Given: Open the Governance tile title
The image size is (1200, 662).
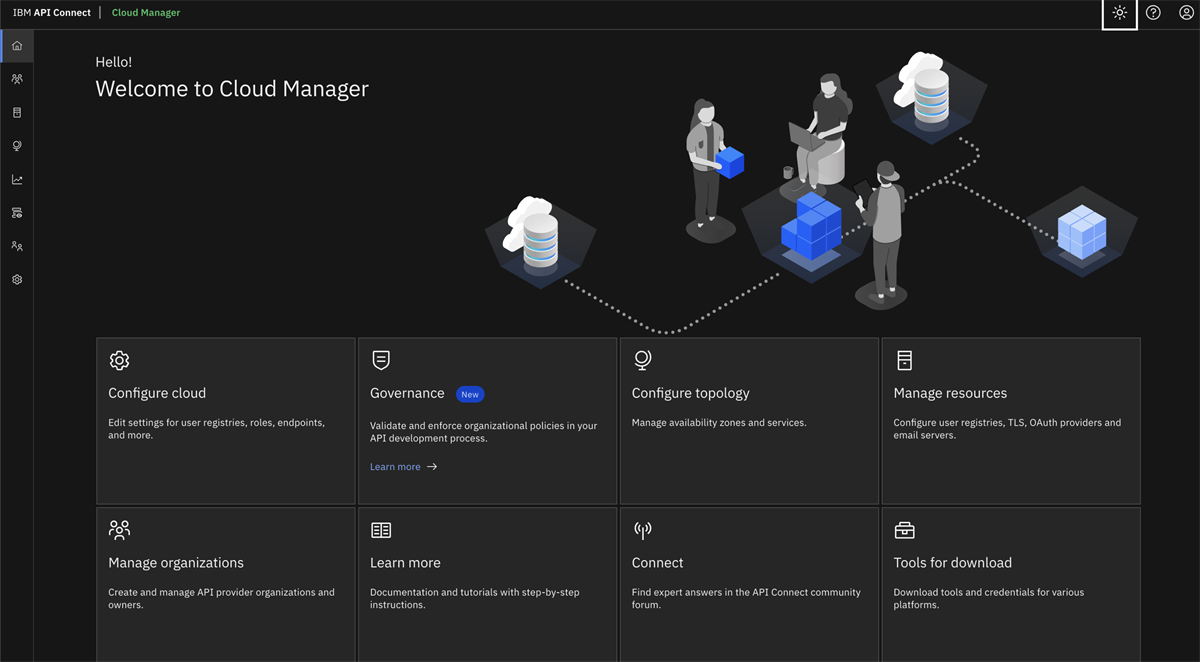Looking at the screenshot, I should [x=407, y=394].
